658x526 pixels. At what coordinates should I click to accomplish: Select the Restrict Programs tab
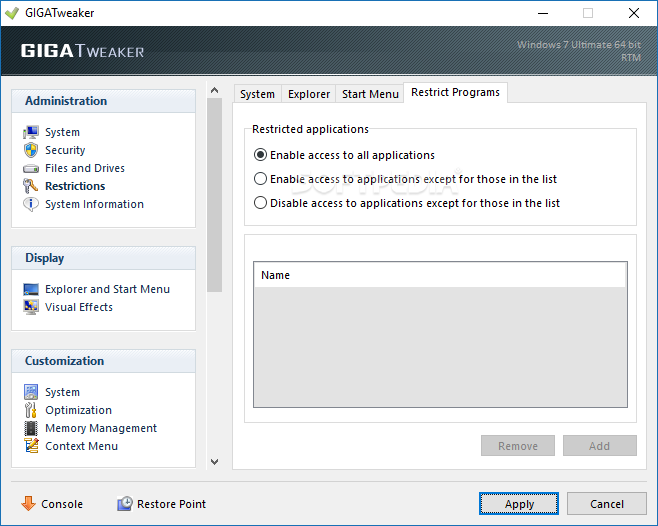click(x=455, y=92)
